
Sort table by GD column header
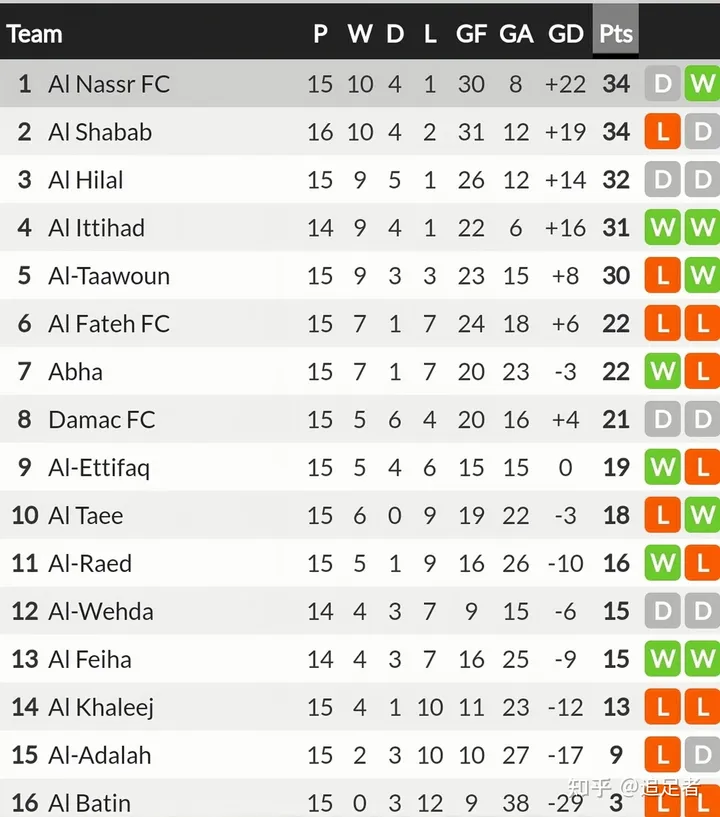pyautogui.click(x=566, y=34)
